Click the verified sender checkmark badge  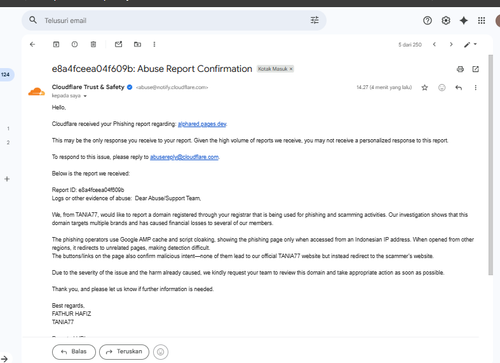click(130, 87)
